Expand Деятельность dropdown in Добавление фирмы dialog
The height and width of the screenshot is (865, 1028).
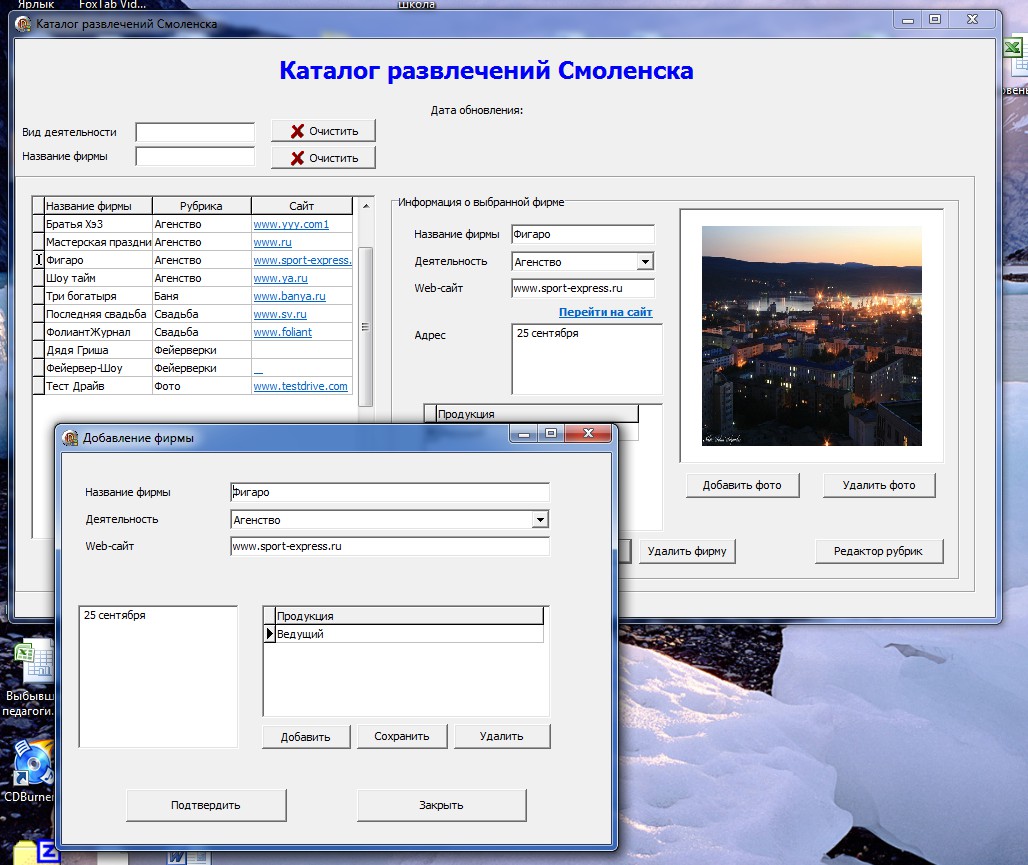(540, 520)
